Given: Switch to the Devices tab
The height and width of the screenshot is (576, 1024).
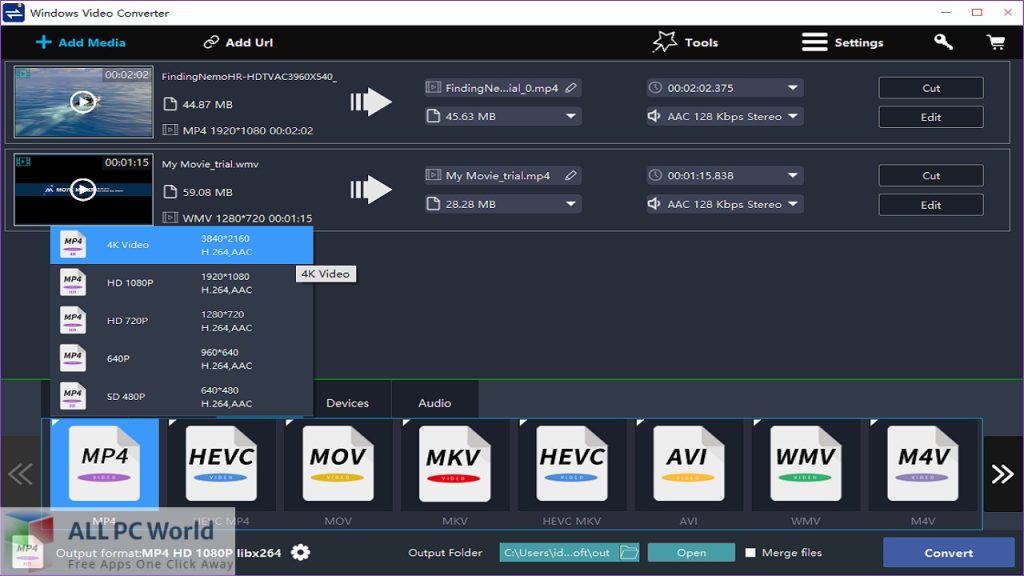Looking at the screenshot, I should [347, 403].
